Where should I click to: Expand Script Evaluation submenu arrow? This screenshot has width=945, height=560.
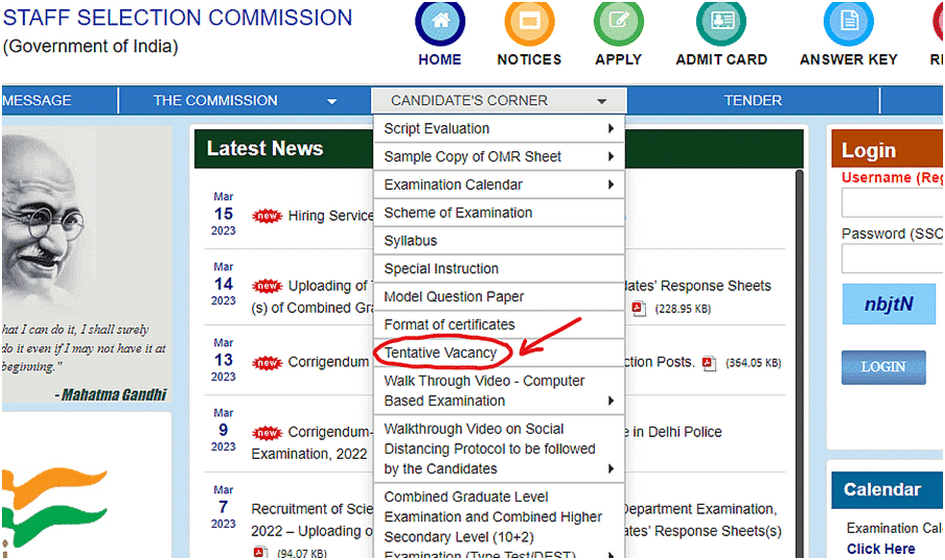(x=611, y=128)
